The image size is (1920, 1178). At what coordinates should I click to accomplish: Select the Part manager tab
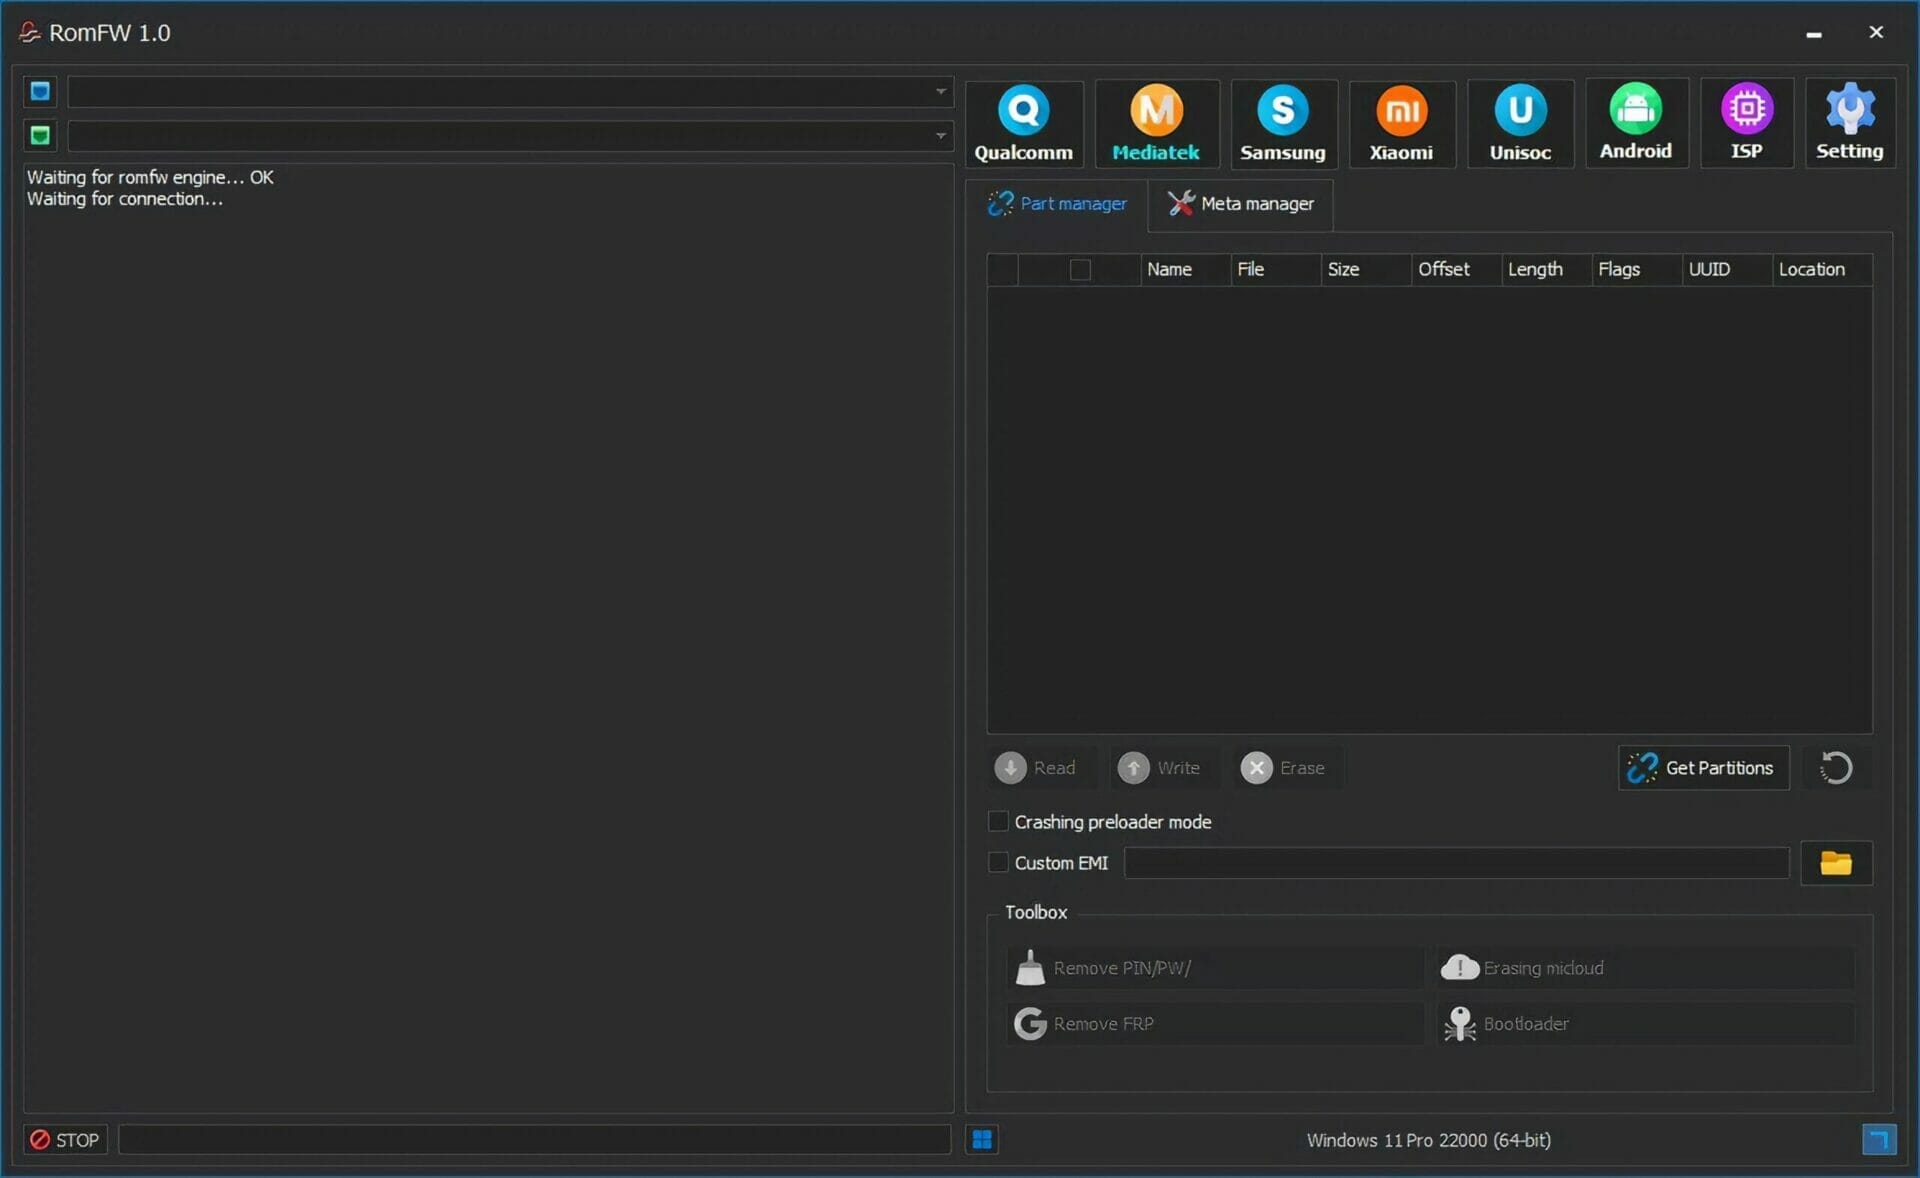[x=1057, y=204]
